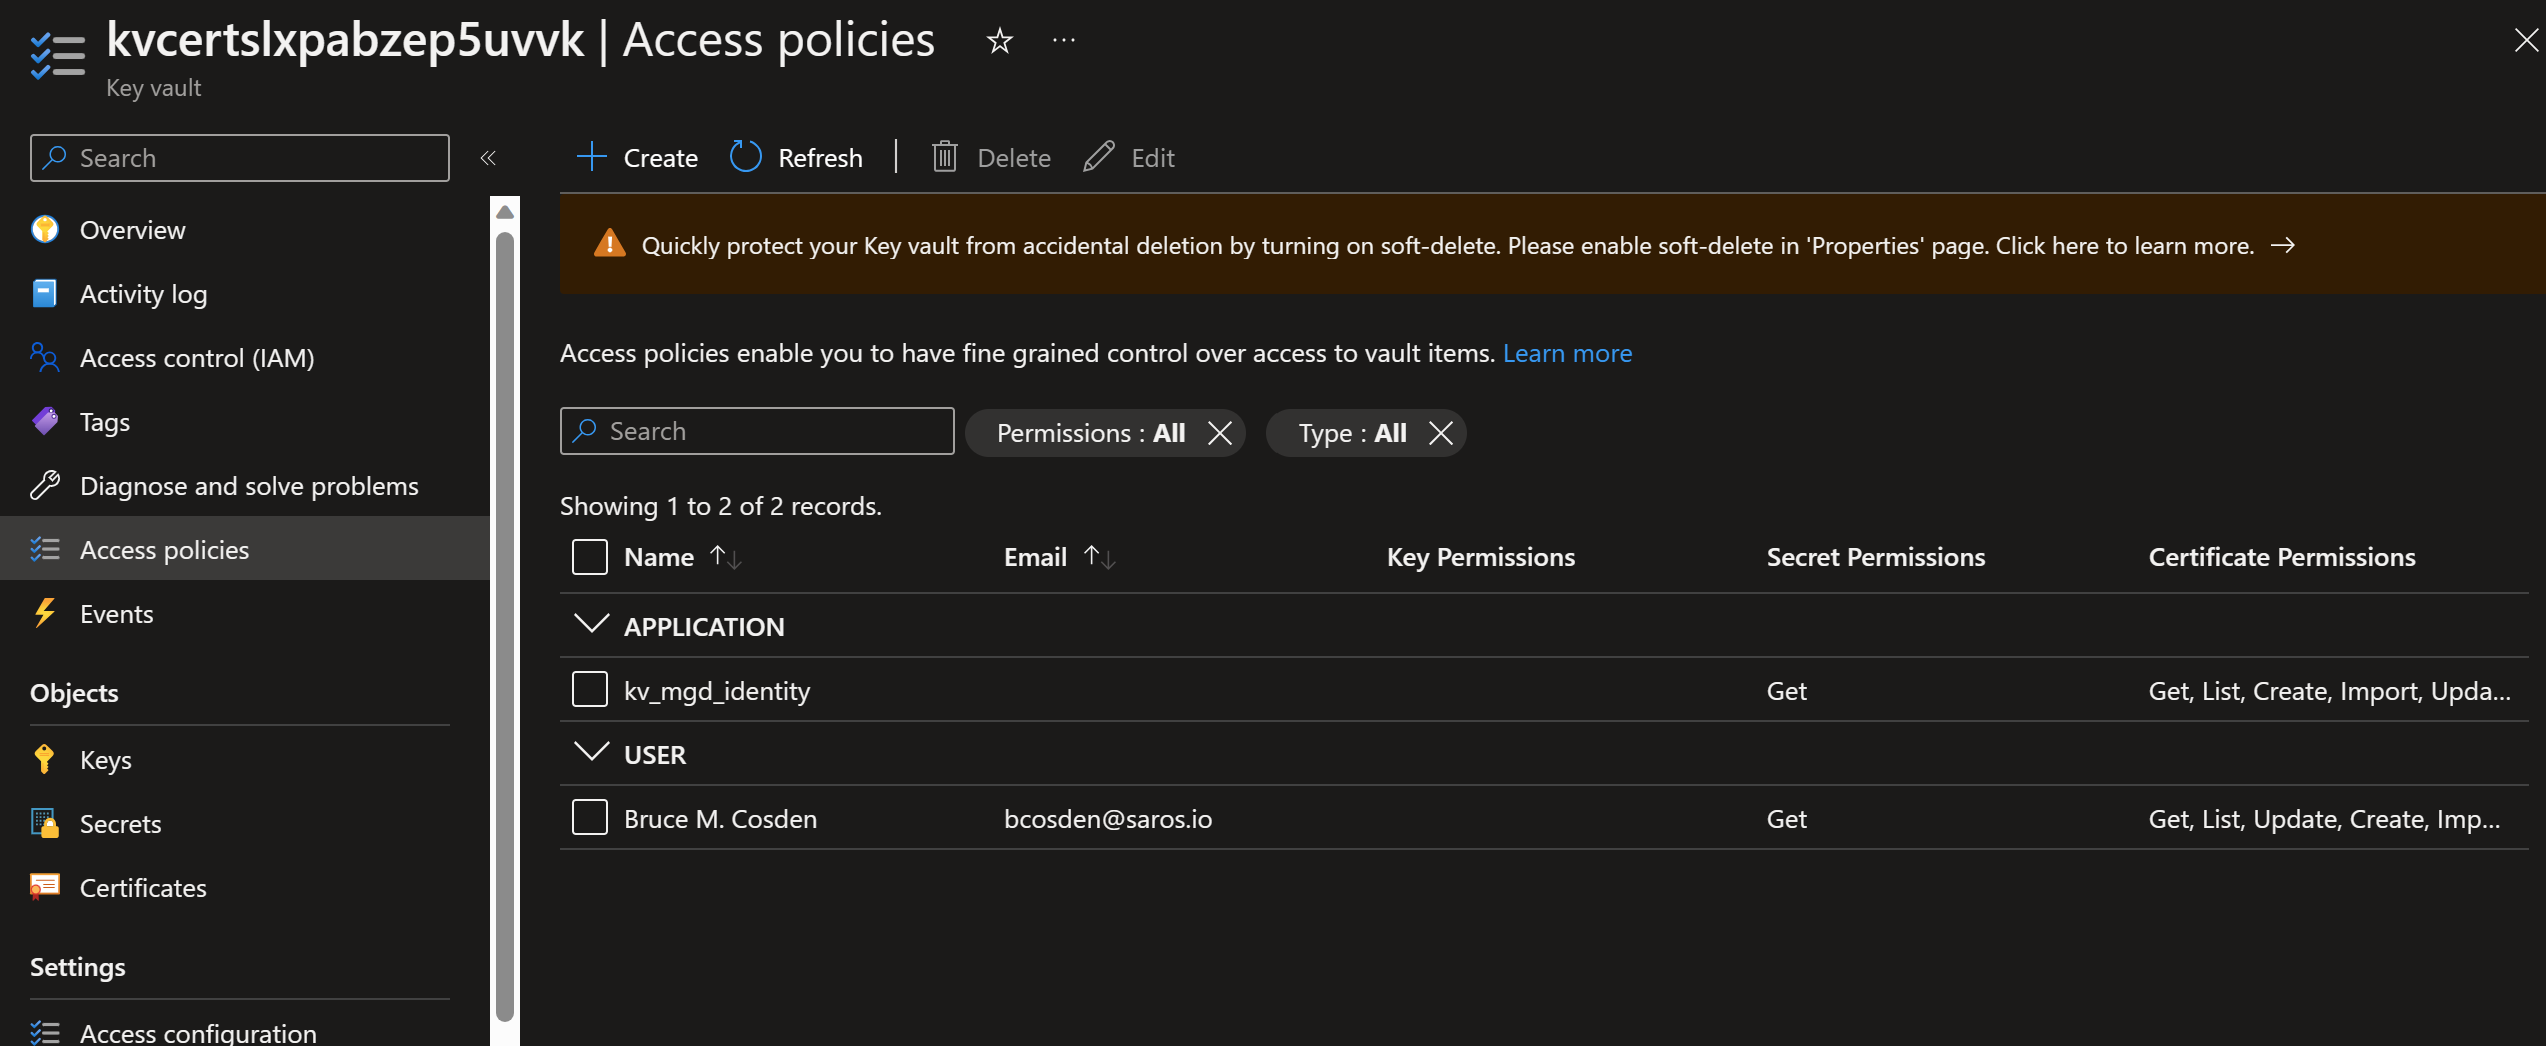Click the circular Refresh icon

[x=746, y=157]
